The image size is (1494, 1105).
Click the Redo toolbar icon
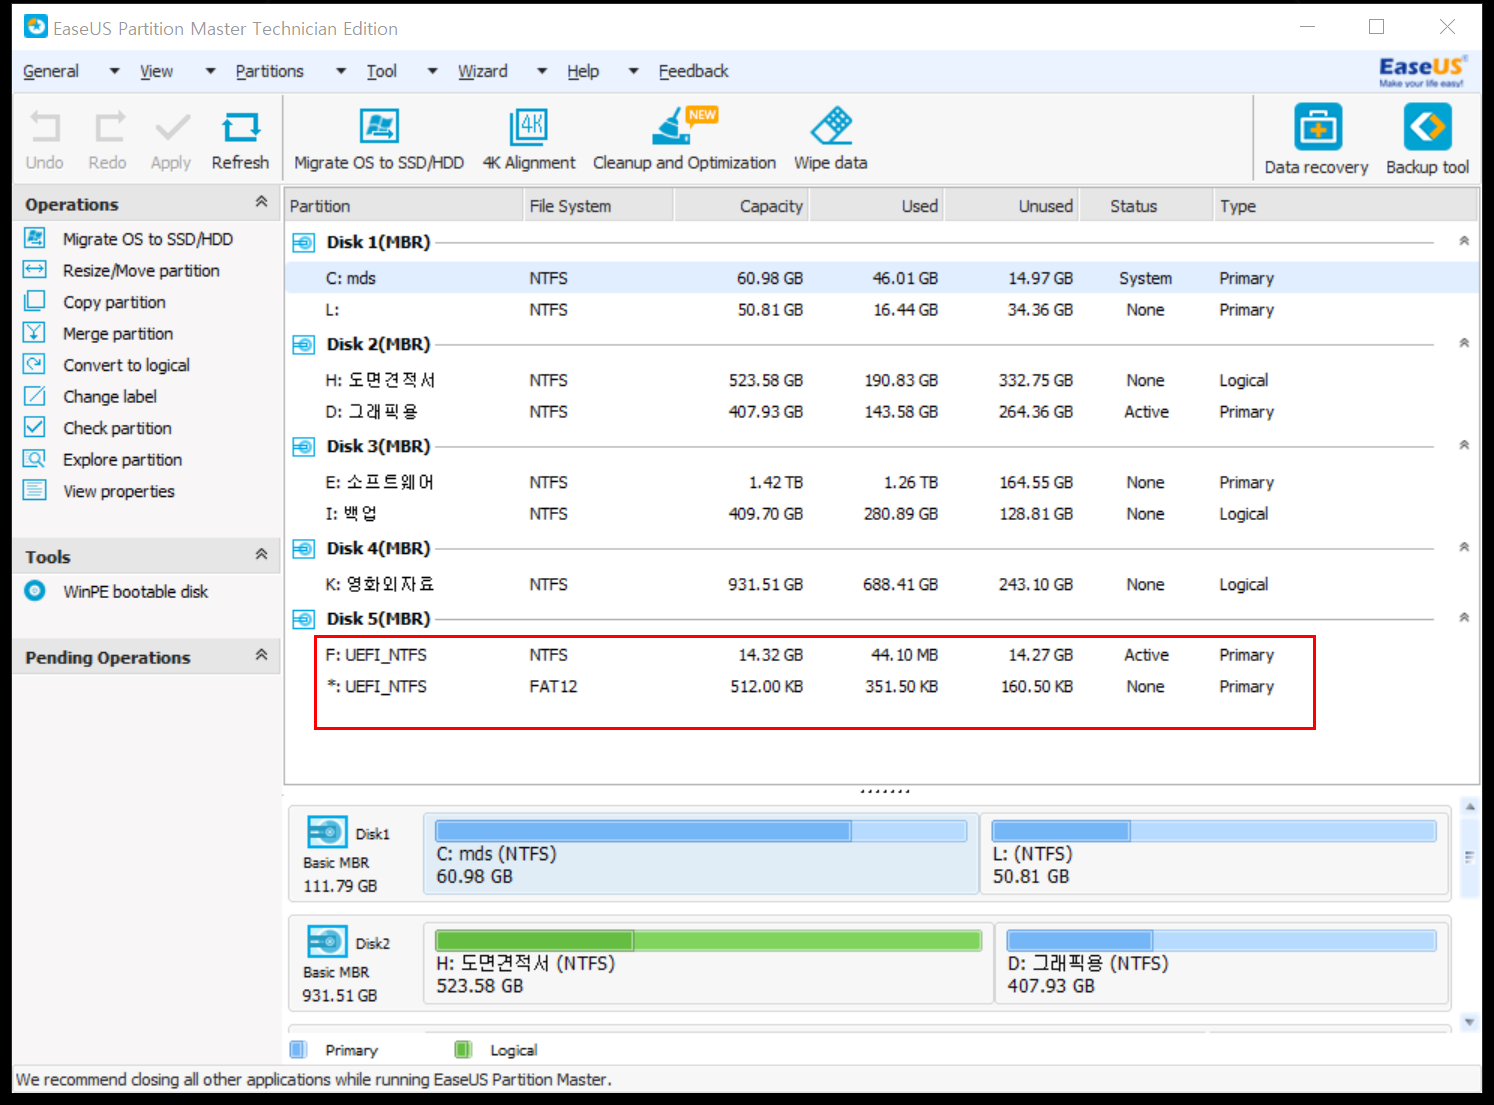108,140
